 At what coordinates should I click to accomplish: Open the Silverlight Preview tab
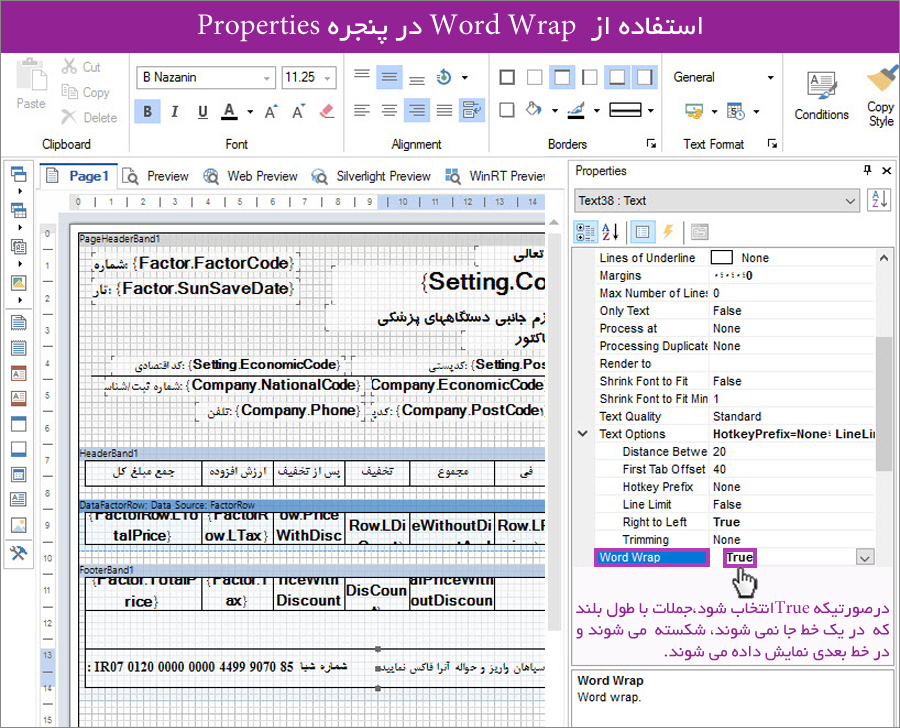click(371, 176)
